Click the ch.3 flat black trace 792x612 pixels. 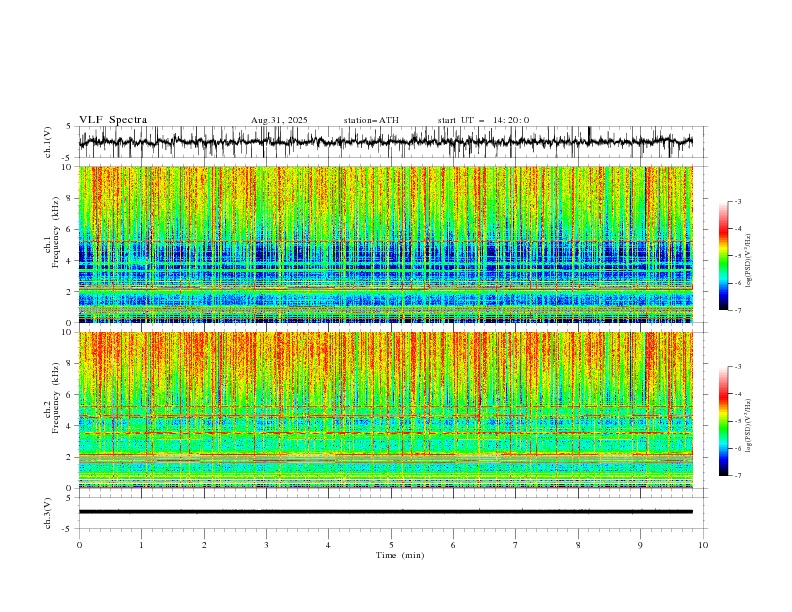click(385, 512)
